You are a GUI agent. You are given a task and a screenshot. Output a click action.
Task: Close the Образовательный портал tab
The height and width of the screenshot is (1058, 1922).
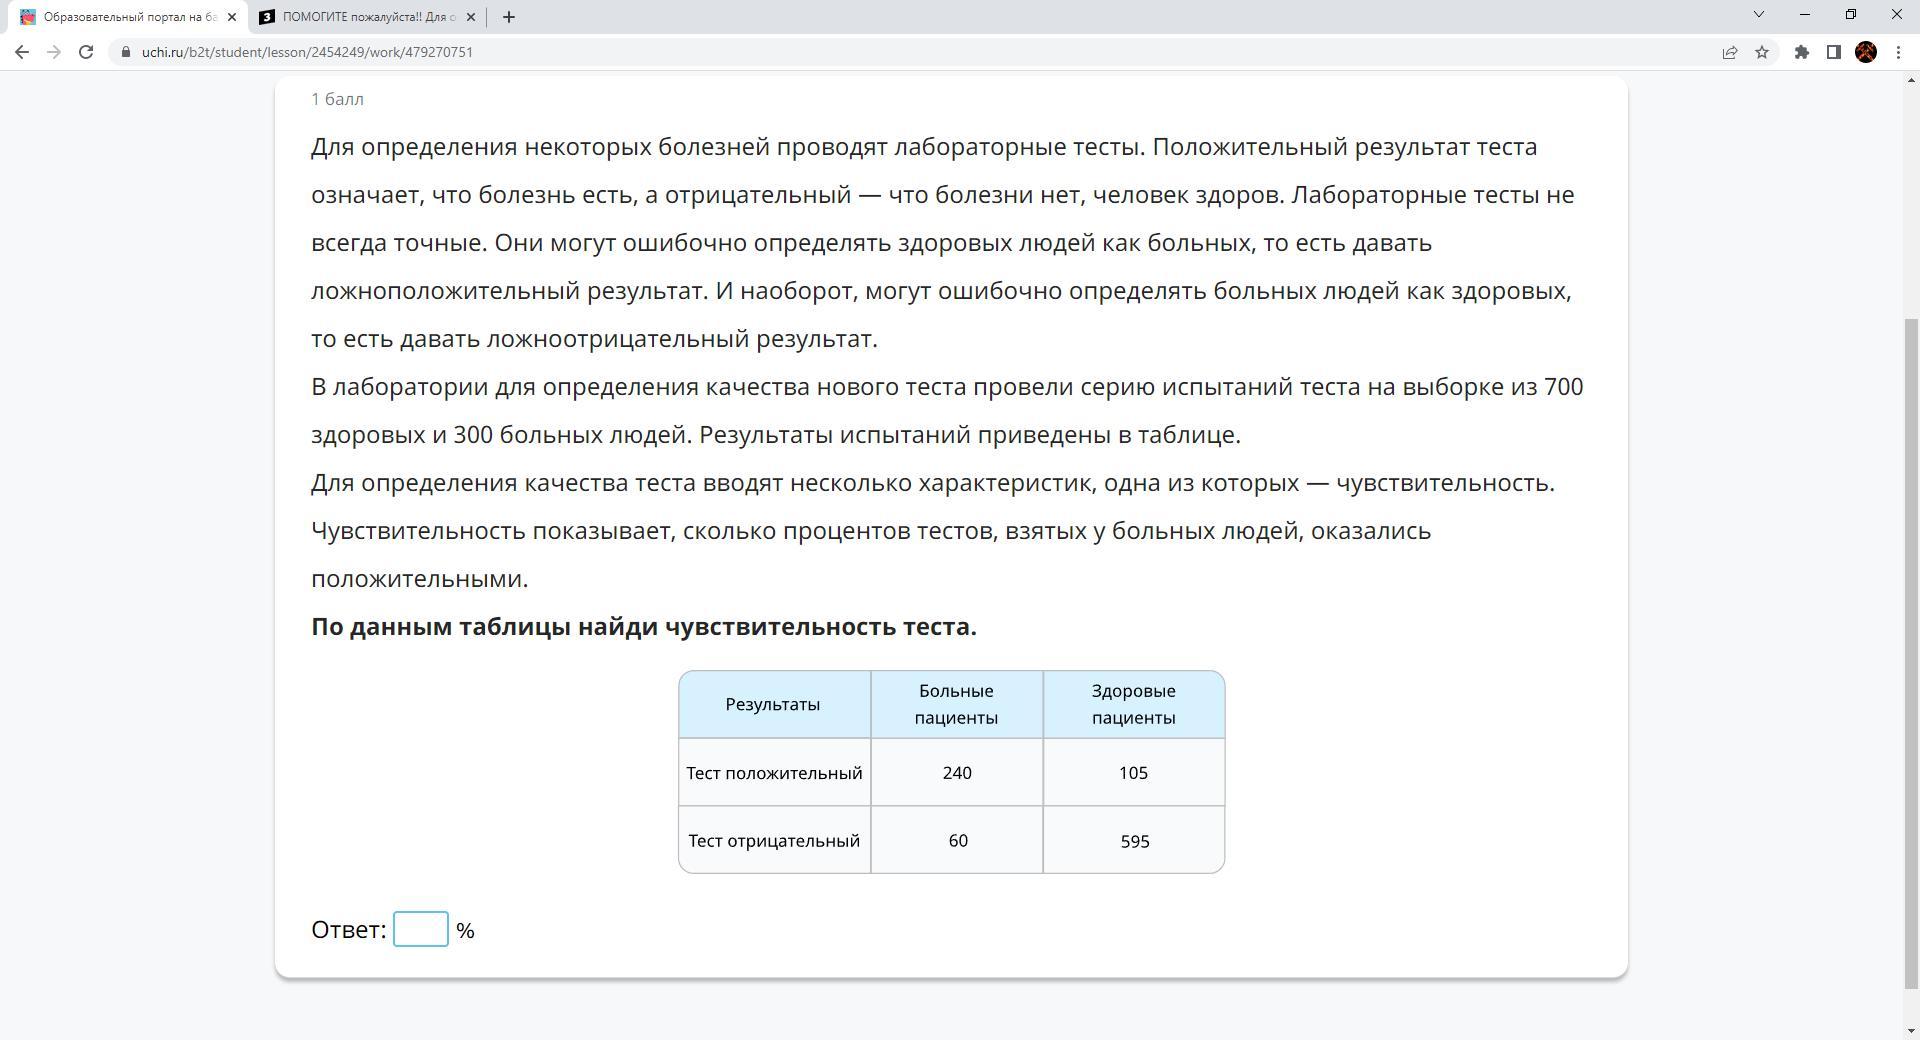point(232,17)
